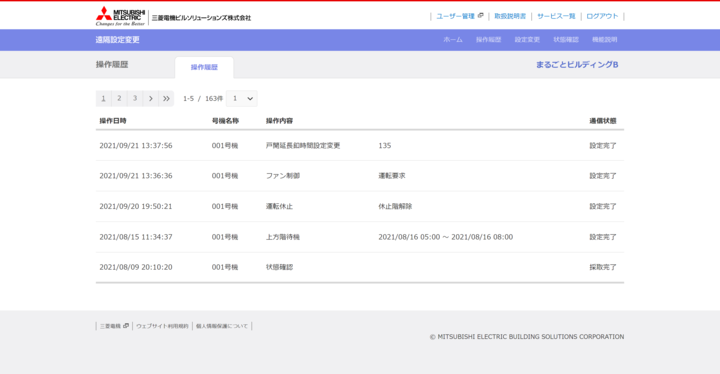Select the 操作履歴 tab

click(x=204, y=67)
